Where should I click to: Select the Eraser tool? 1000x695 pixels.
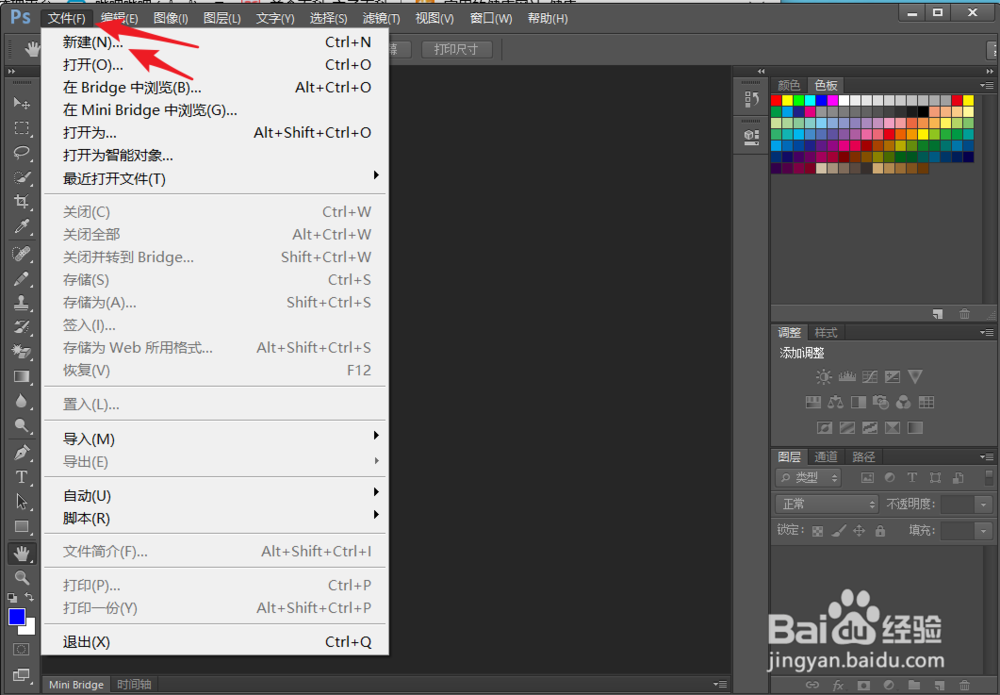tap(22, 351)
